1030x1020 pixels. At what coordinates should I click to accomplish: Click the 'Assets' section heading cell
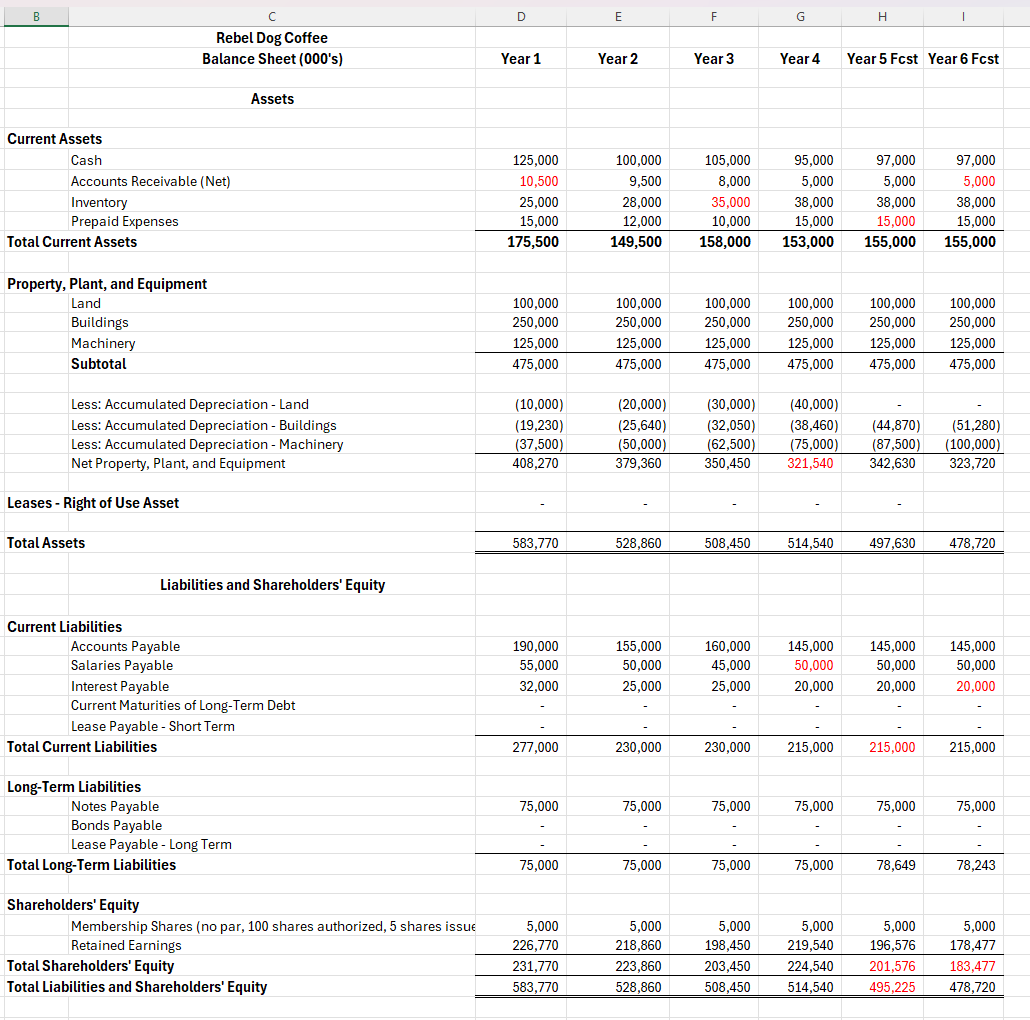pyautogui.click(x=272, y=99)
